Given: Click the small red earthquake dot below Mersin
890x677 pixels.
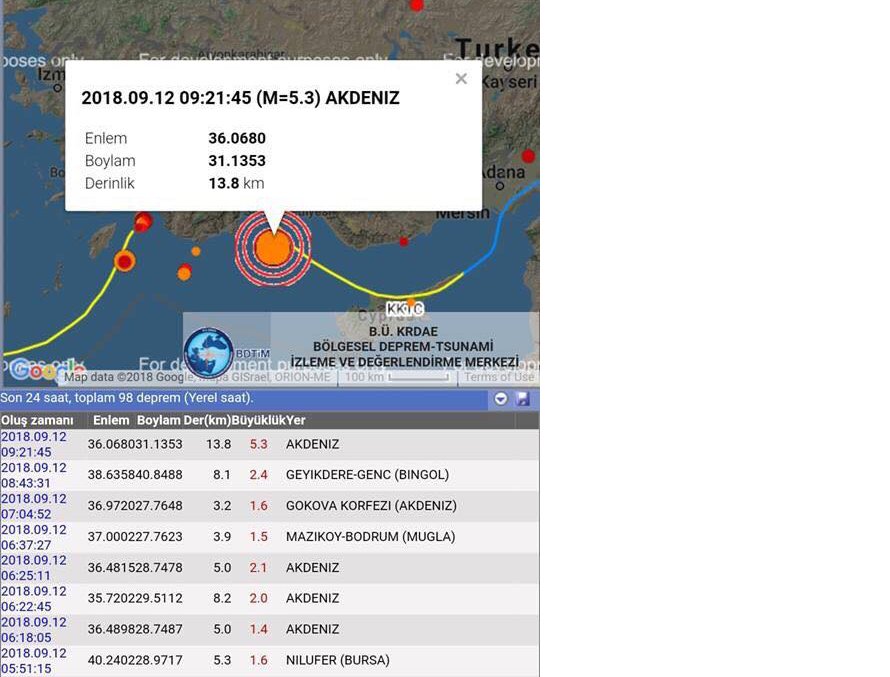Looking at the screenshot, I should [x=404, y=242].
